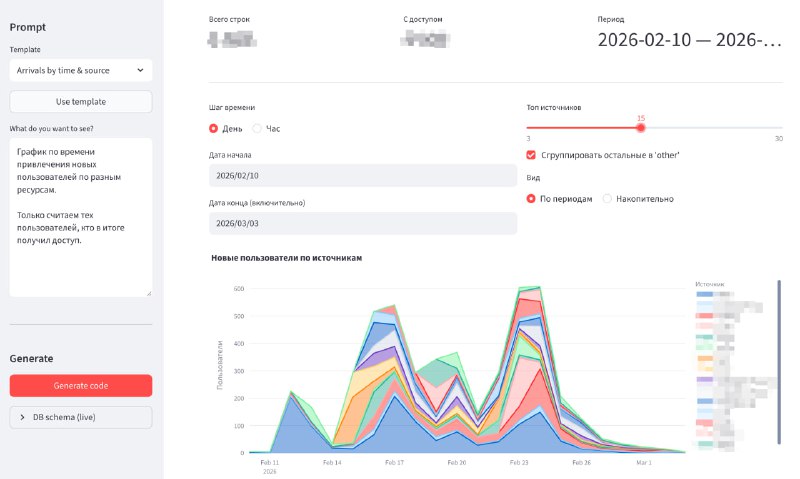Expand the DB schema (live) section
Viewport: 800px width, 479px height.
pyautogui.click(x=80, y=417)
